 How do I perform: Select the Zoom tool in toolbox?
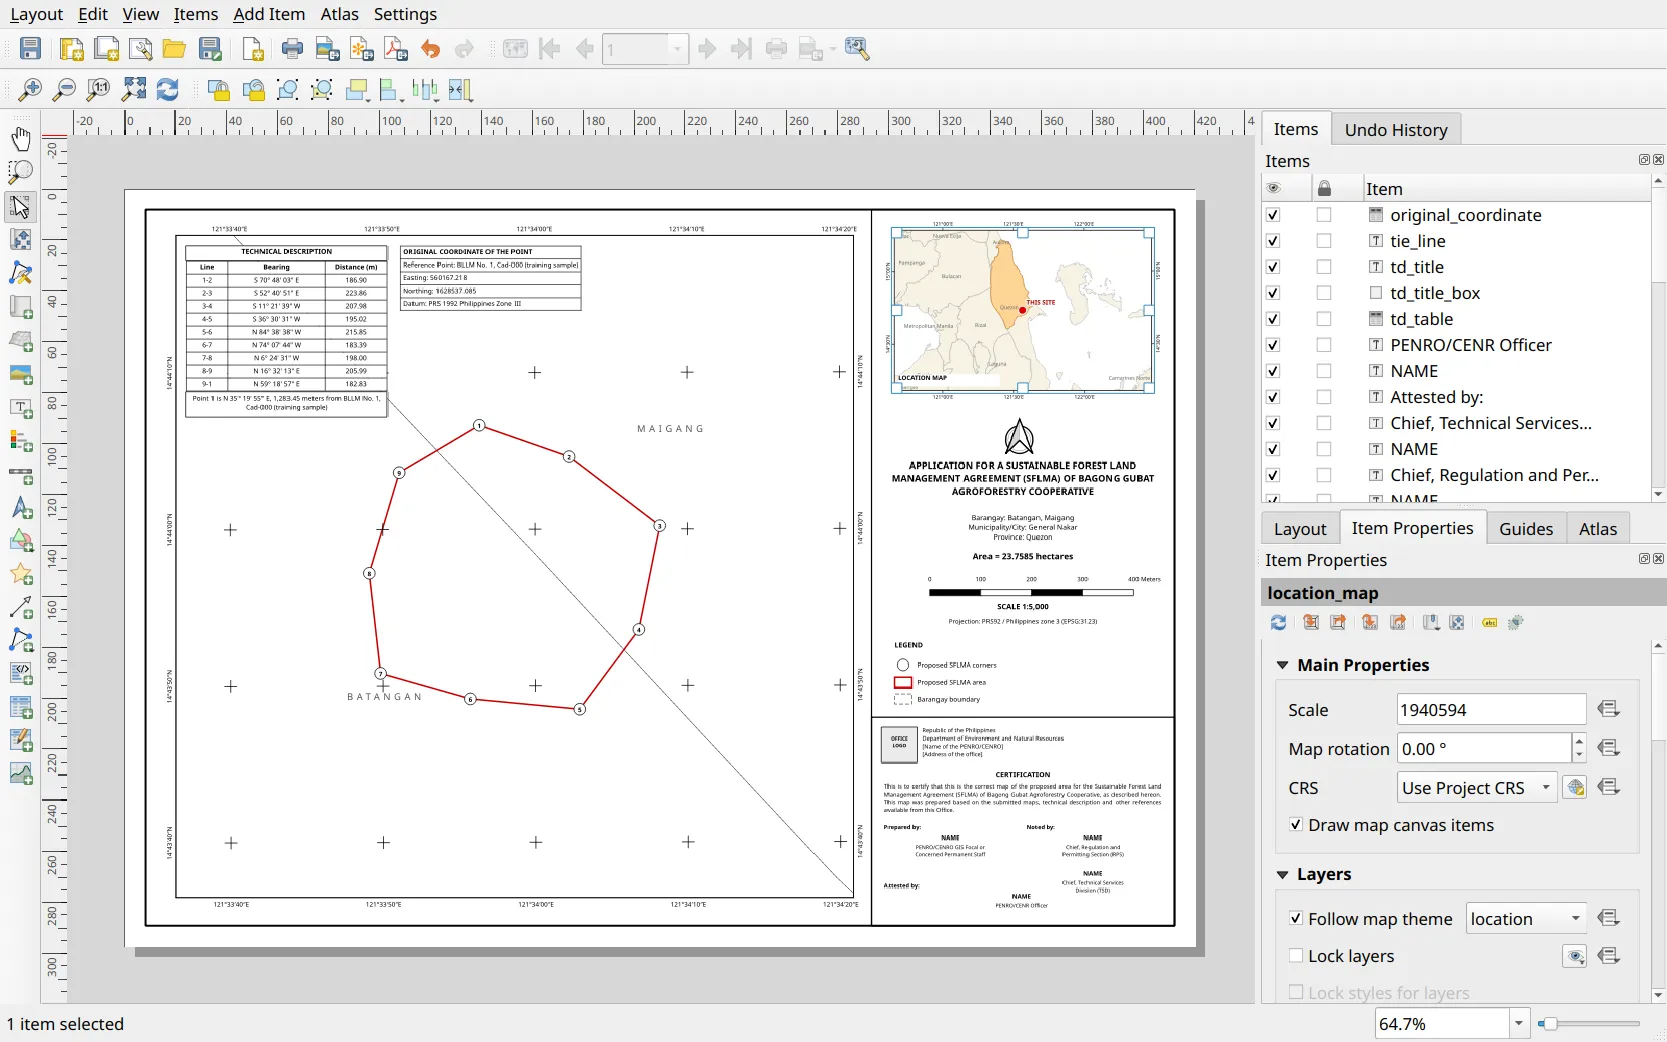20,172
